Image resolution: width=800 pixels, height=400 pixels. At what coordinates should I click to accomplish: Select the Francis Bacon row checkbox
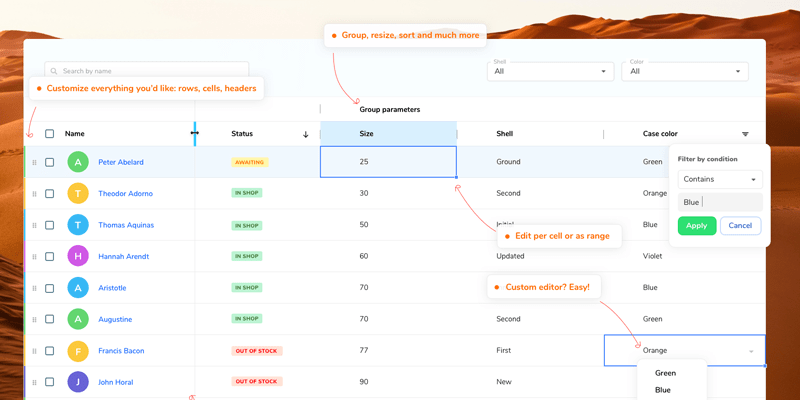click(50, 351)
